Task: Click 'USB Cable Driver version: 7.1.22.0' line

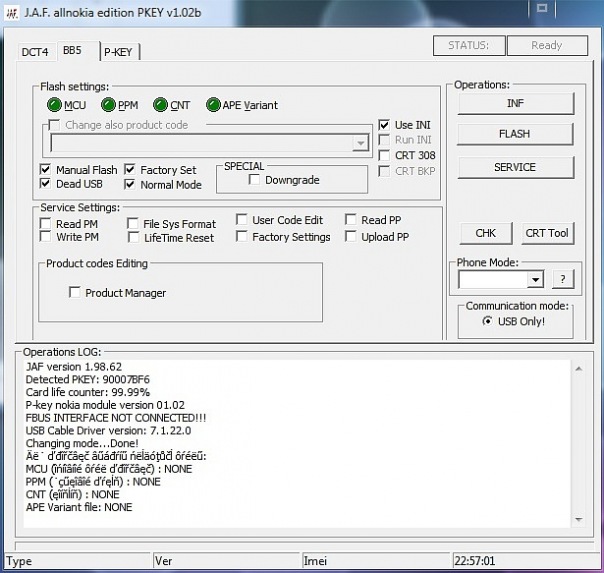Action: [x=108, y=431]
